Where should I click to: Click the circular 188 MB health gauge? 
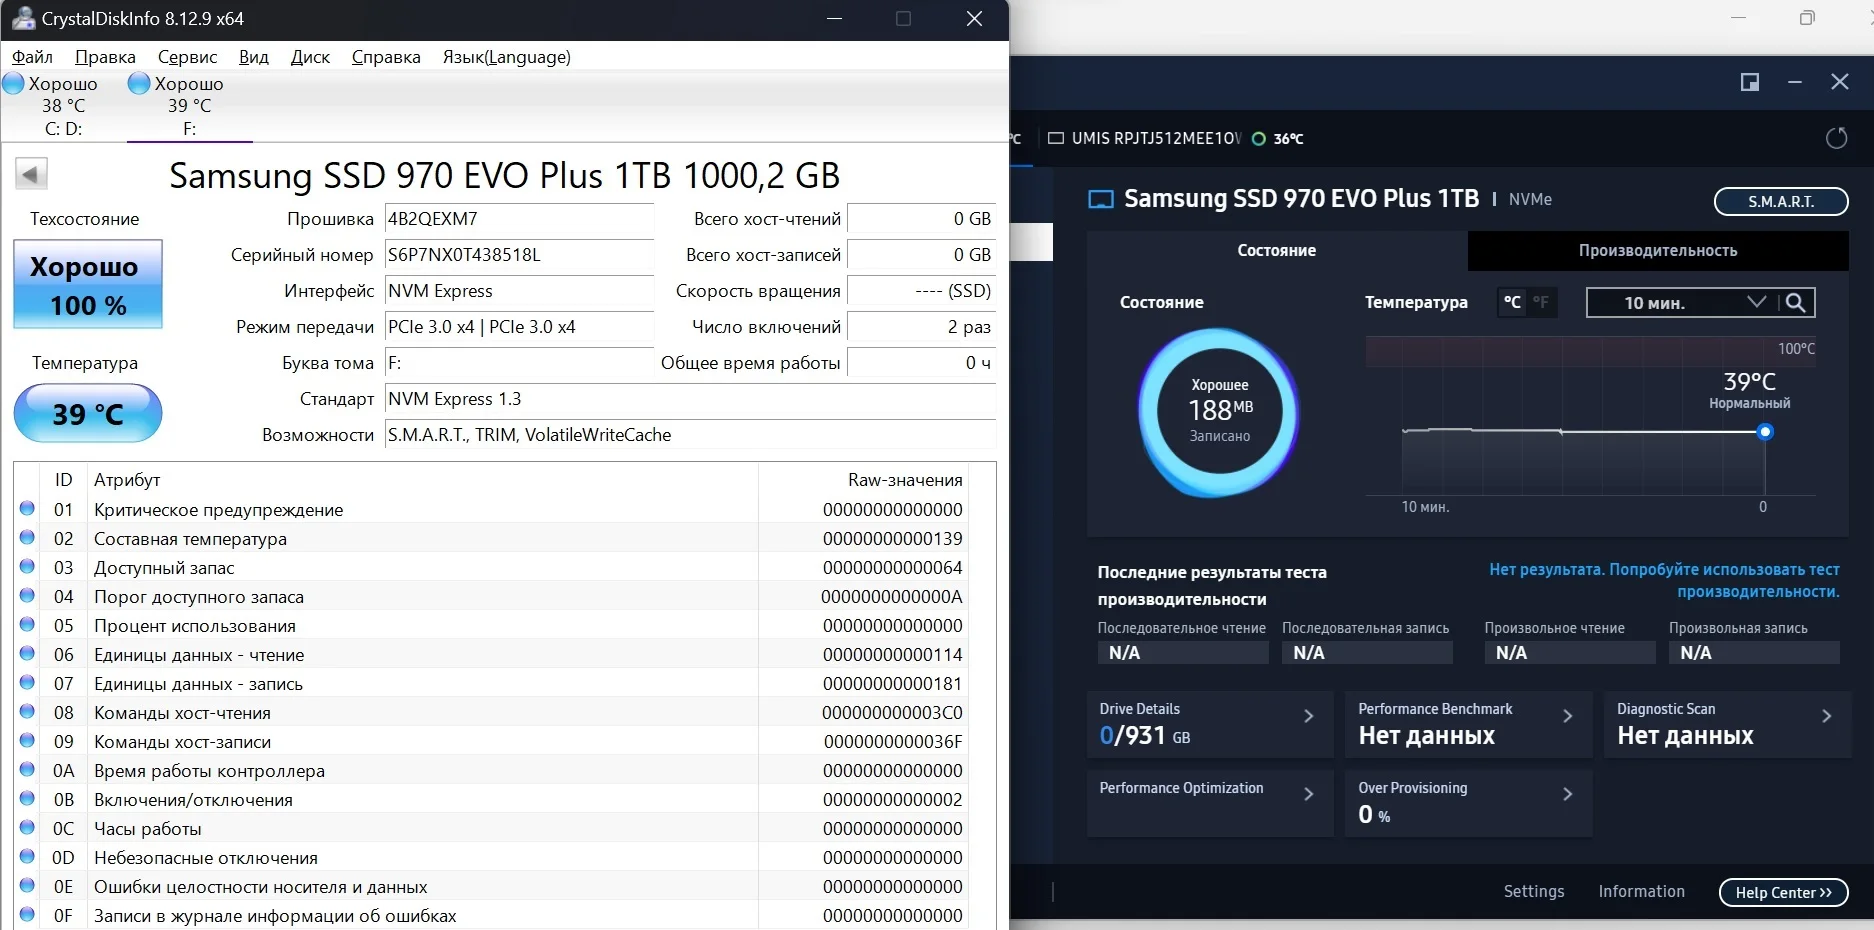[1219, 412]
